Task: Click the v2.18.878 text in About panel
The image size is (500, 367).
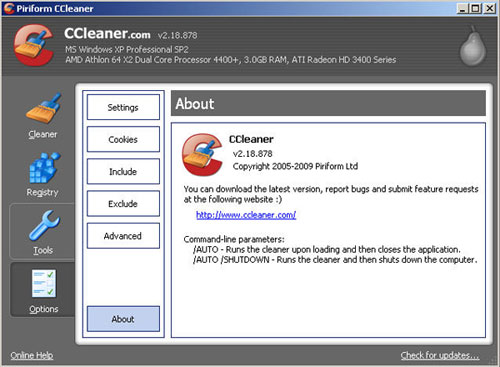Action: 253,154
